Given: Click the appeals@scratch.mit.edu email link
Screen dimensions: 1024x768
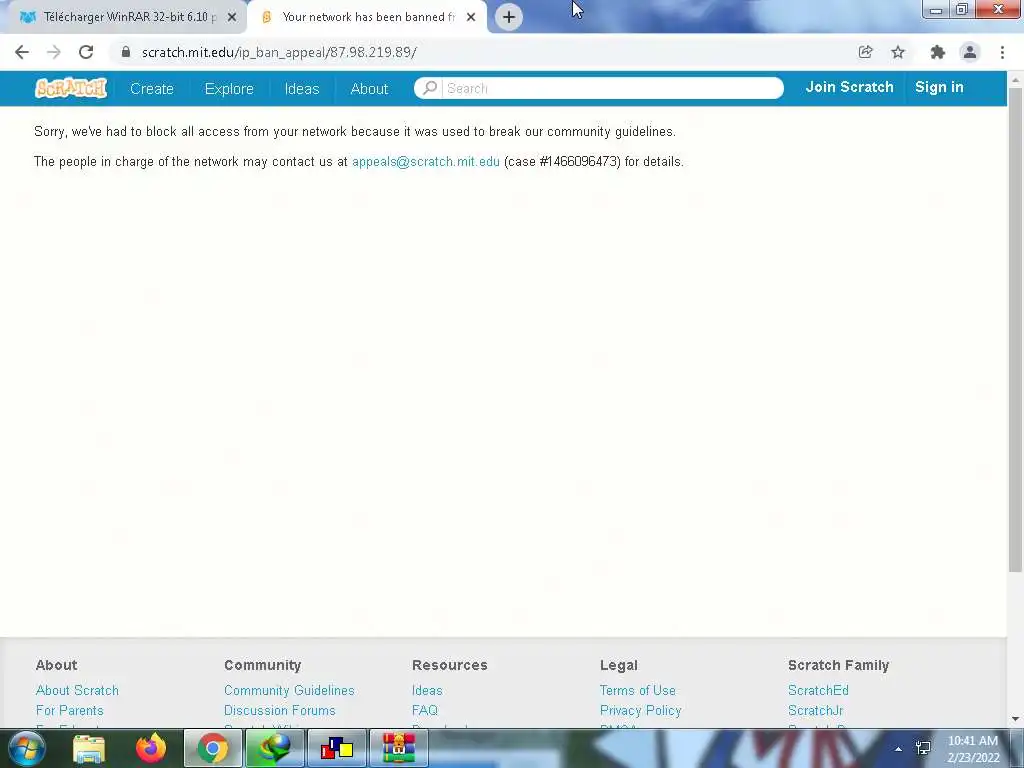Looking at the screenshot, I should click(x=426, y=161).
